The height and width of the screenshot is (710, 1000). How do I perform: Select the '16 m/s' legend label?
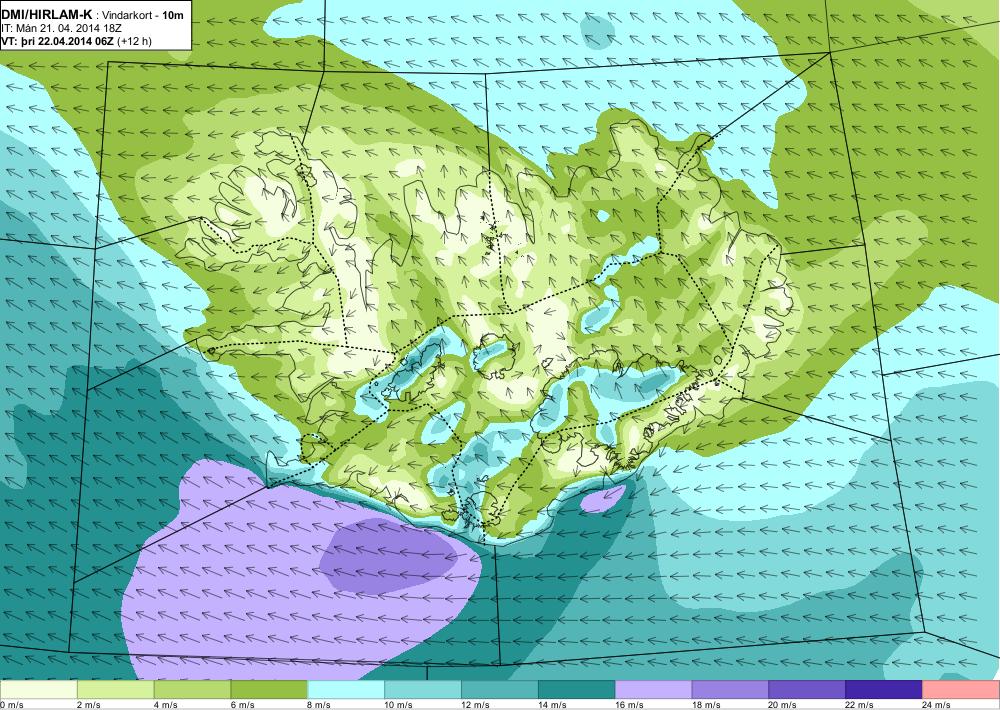coord(630,705)
